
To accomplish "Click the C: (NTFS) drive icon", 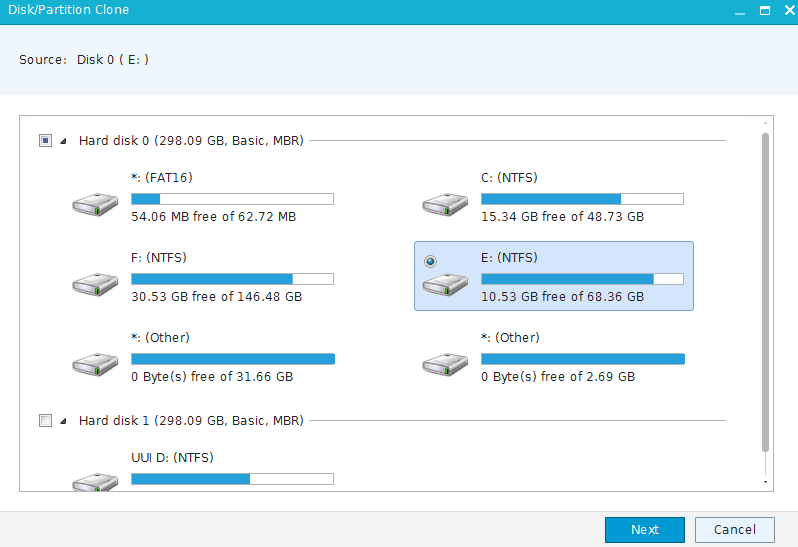I will [445, 204].
